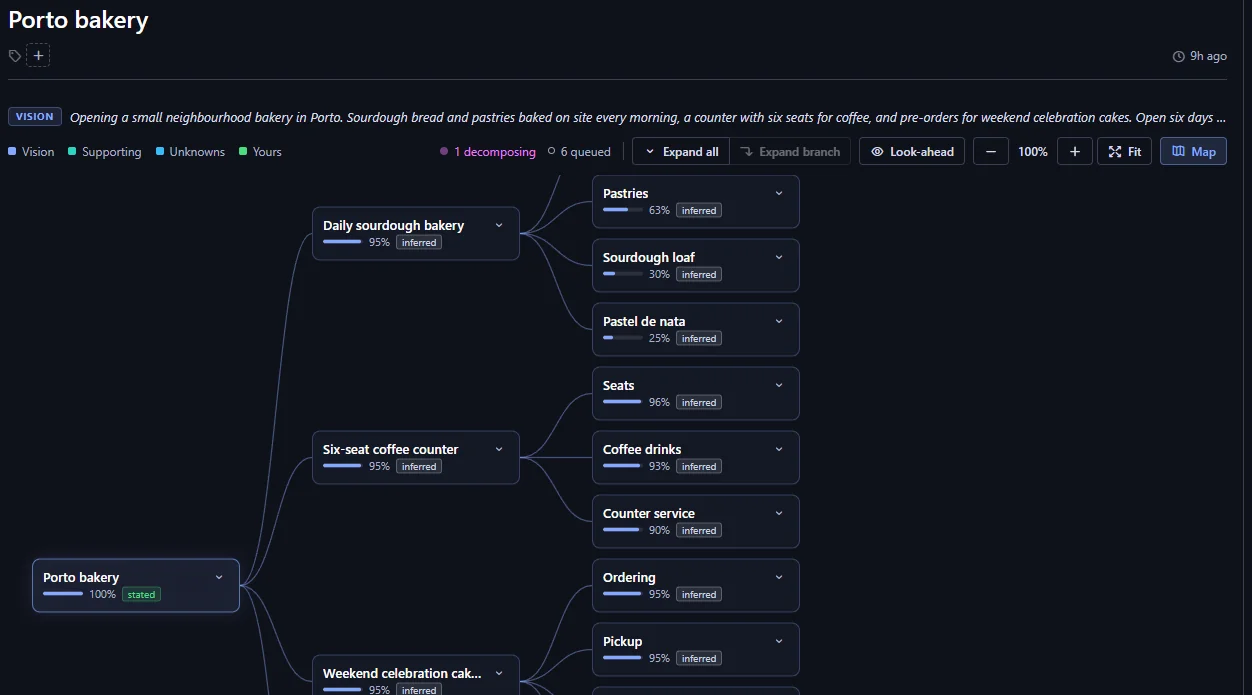The height and width of the screenshot is (695, 1252).
Task: Click the Expand branch button
Action: [790, 152]
